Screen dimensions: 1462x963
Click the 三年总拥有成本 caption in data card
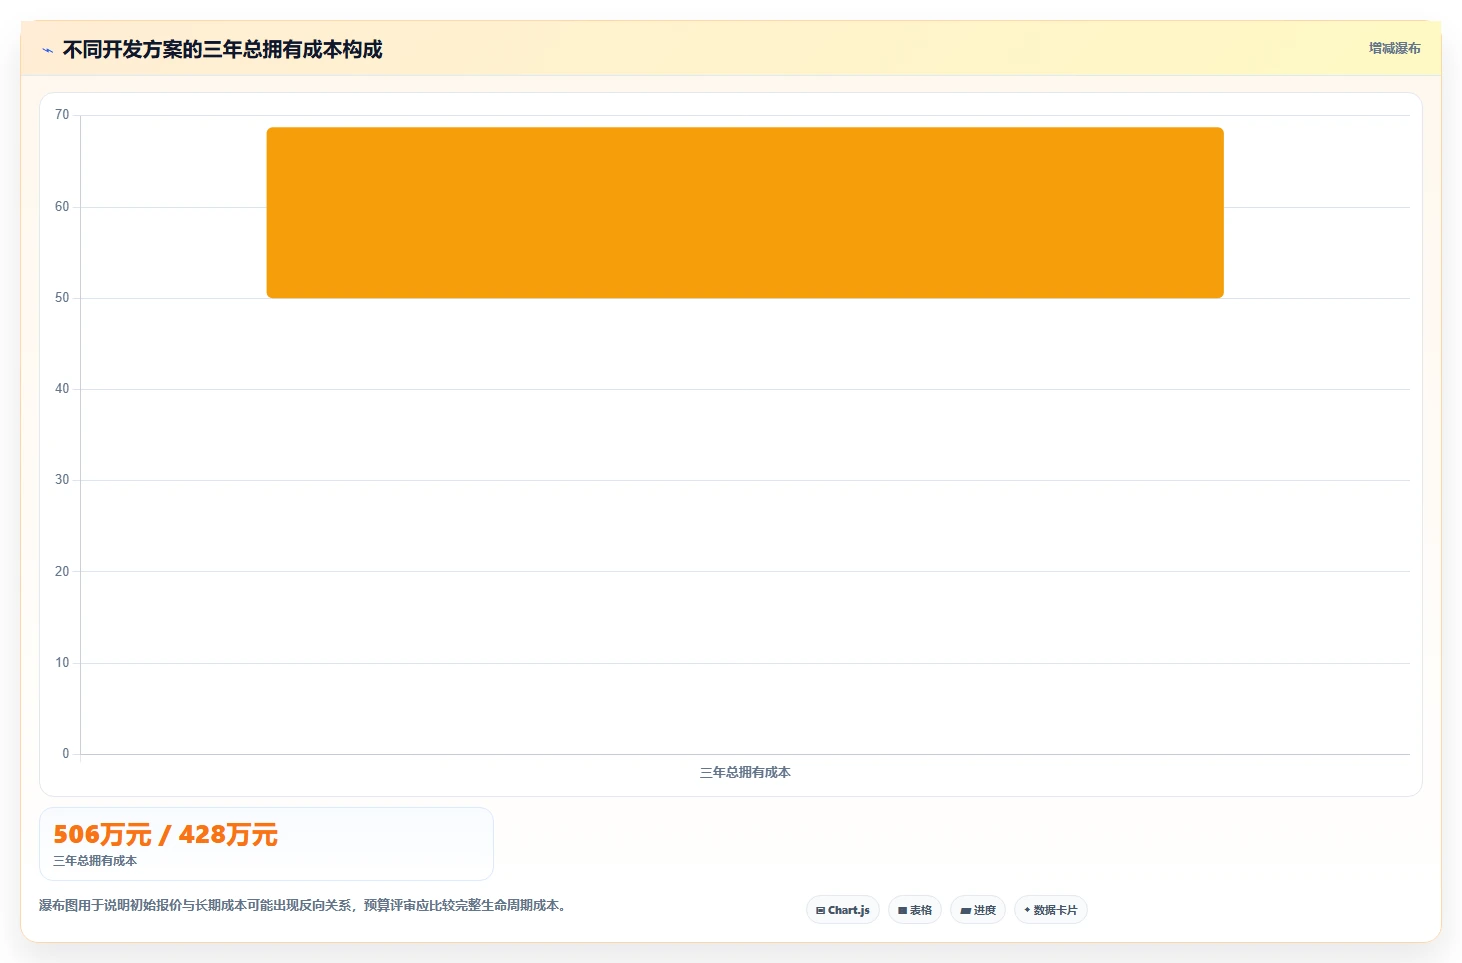pos(95,860)
